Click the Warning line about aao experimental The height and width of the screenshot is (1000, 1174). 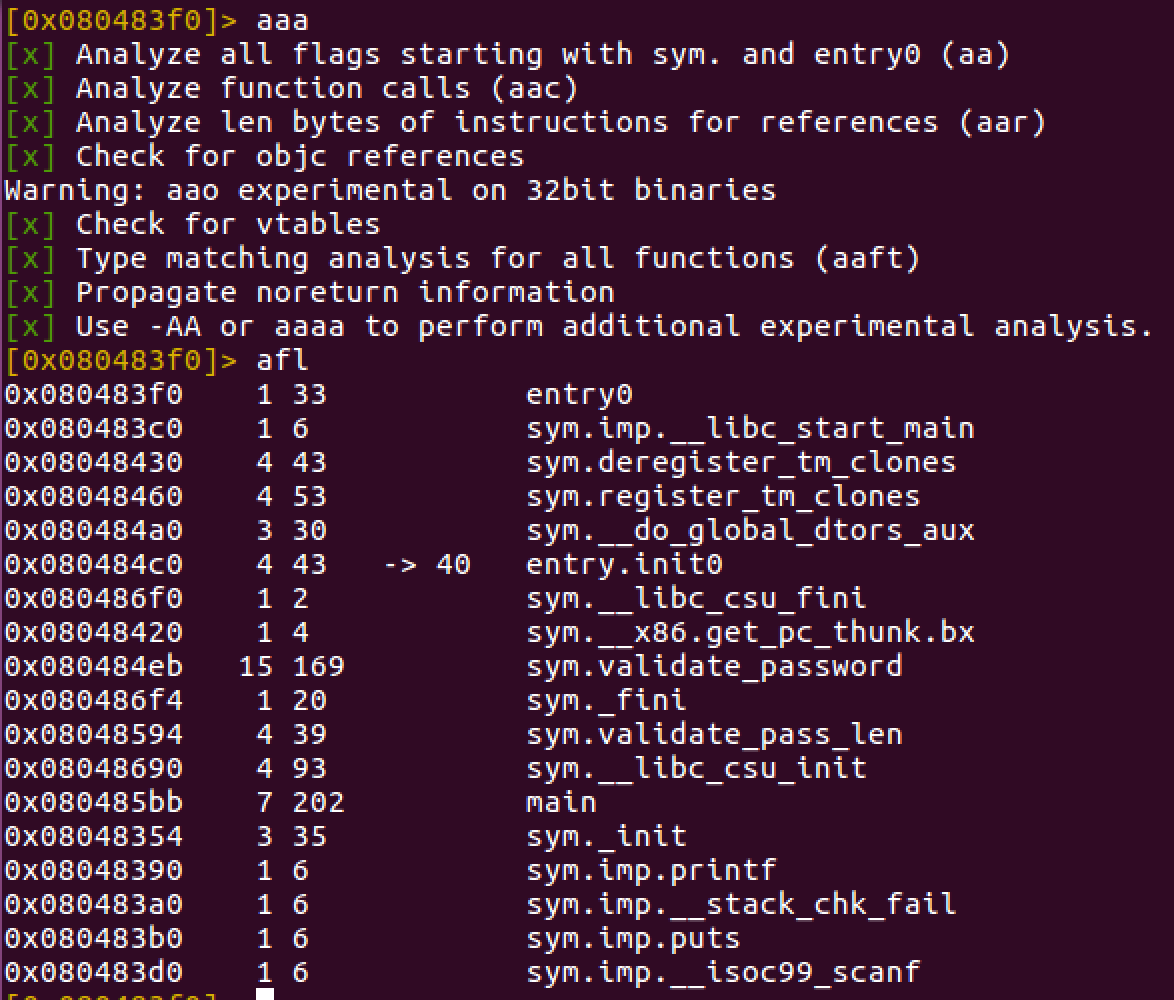(x=390, y=190)
